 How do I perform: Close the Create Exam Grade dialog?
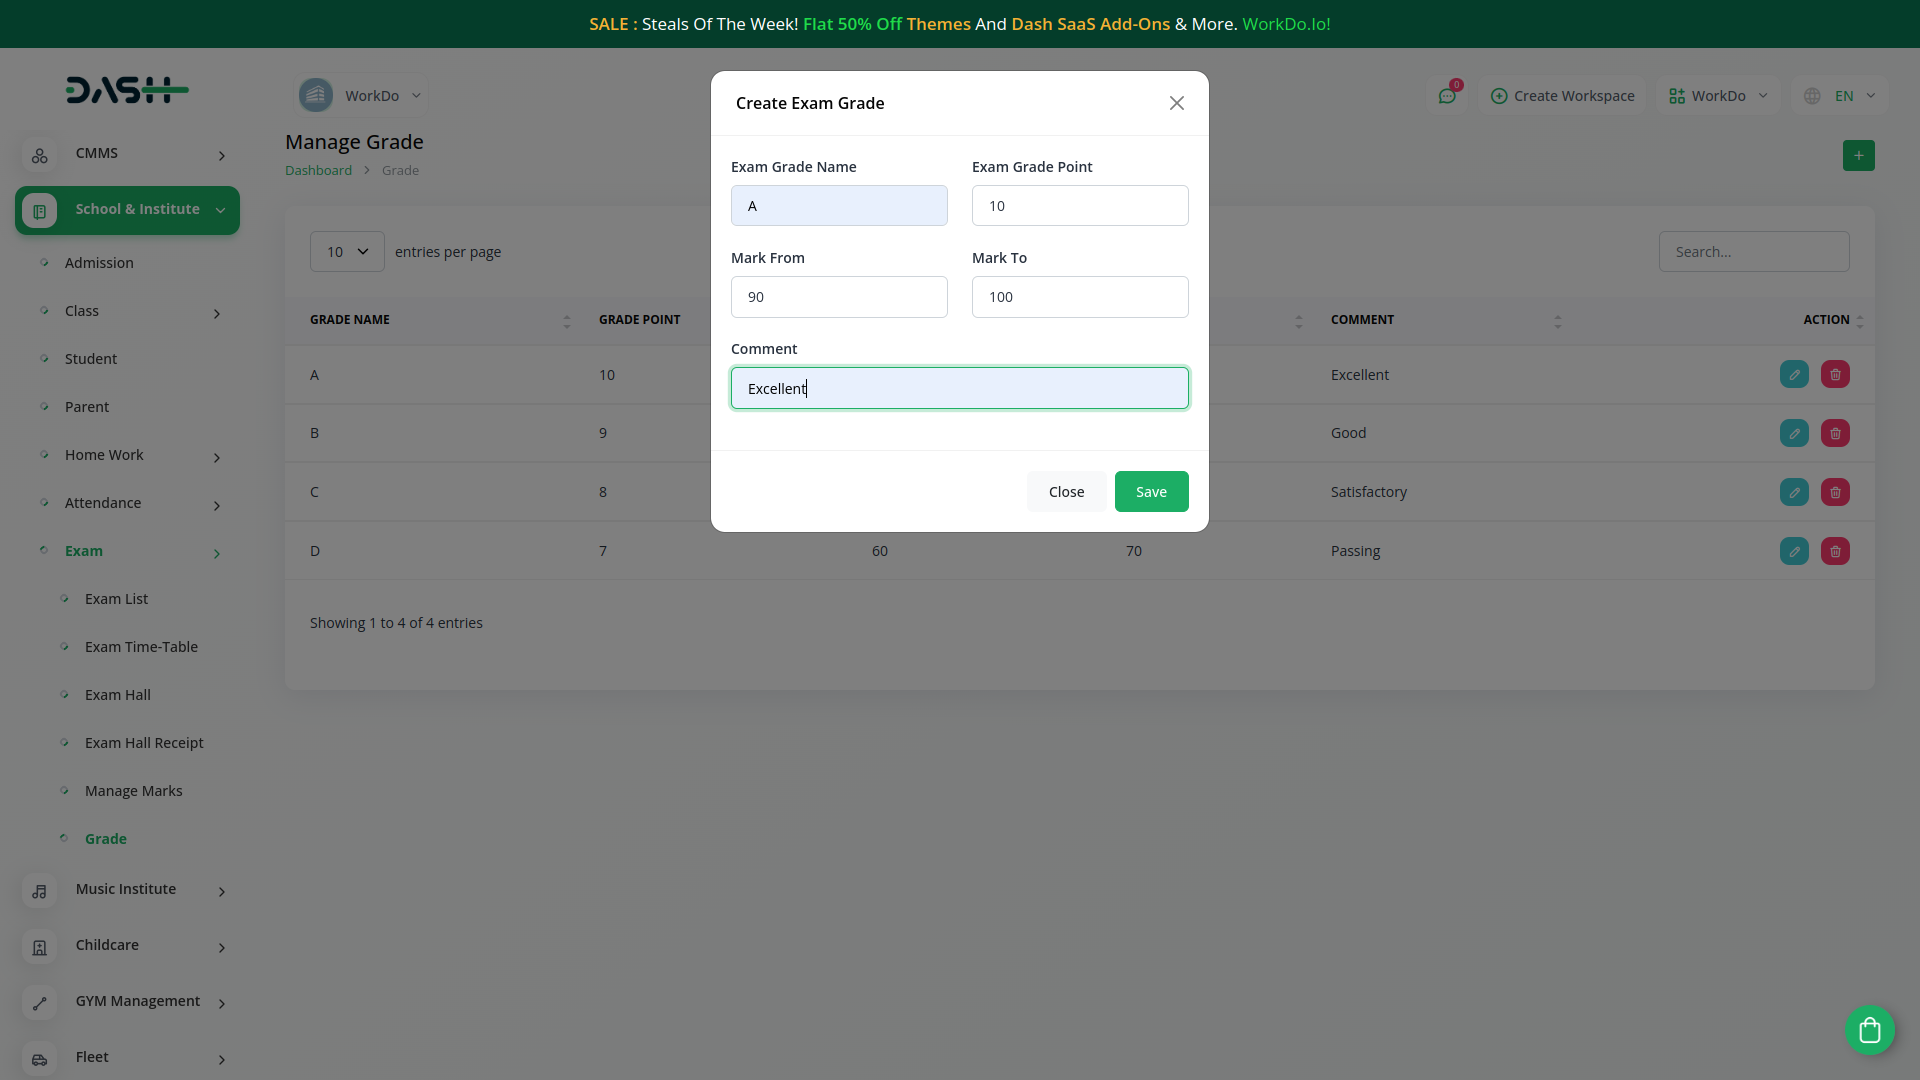[x=1176, y=103]
